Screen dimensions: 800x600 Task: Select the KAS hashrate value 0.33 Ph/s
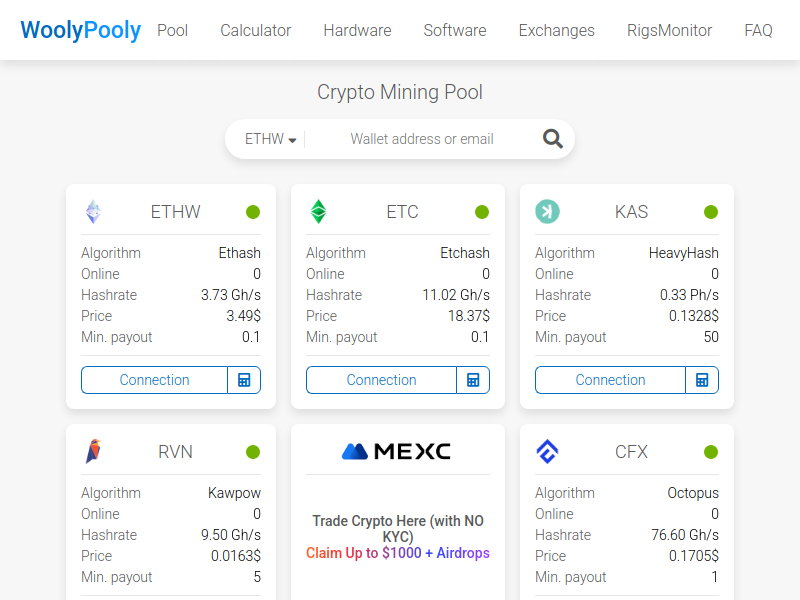(x=689, y=295)
